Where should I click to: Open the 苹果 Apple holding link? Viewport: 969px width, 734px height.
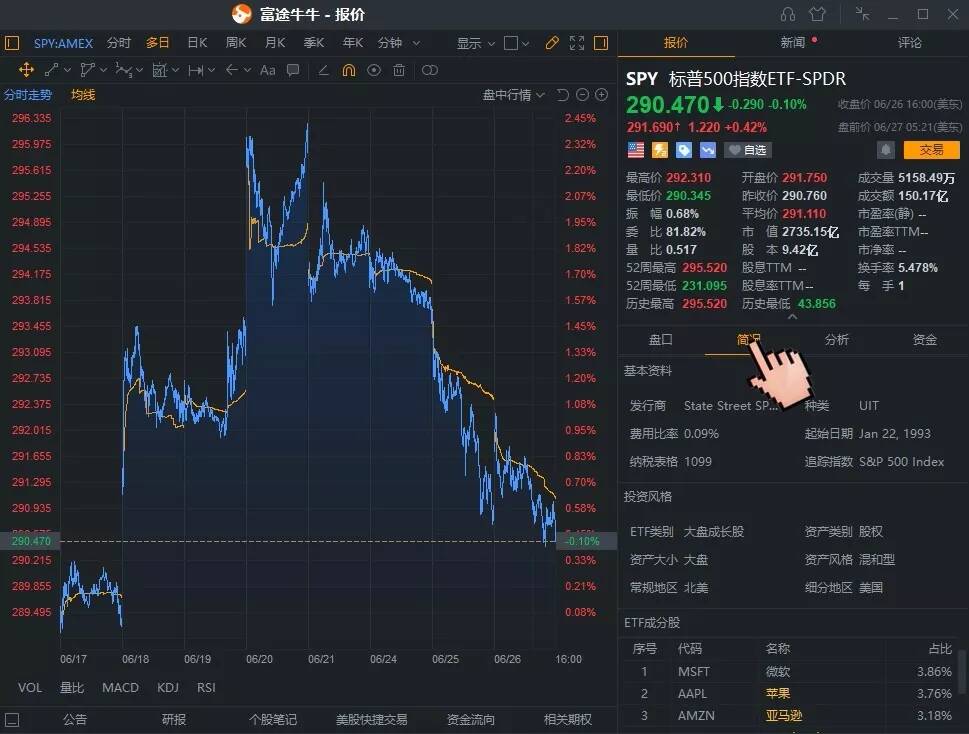[777, 693]
